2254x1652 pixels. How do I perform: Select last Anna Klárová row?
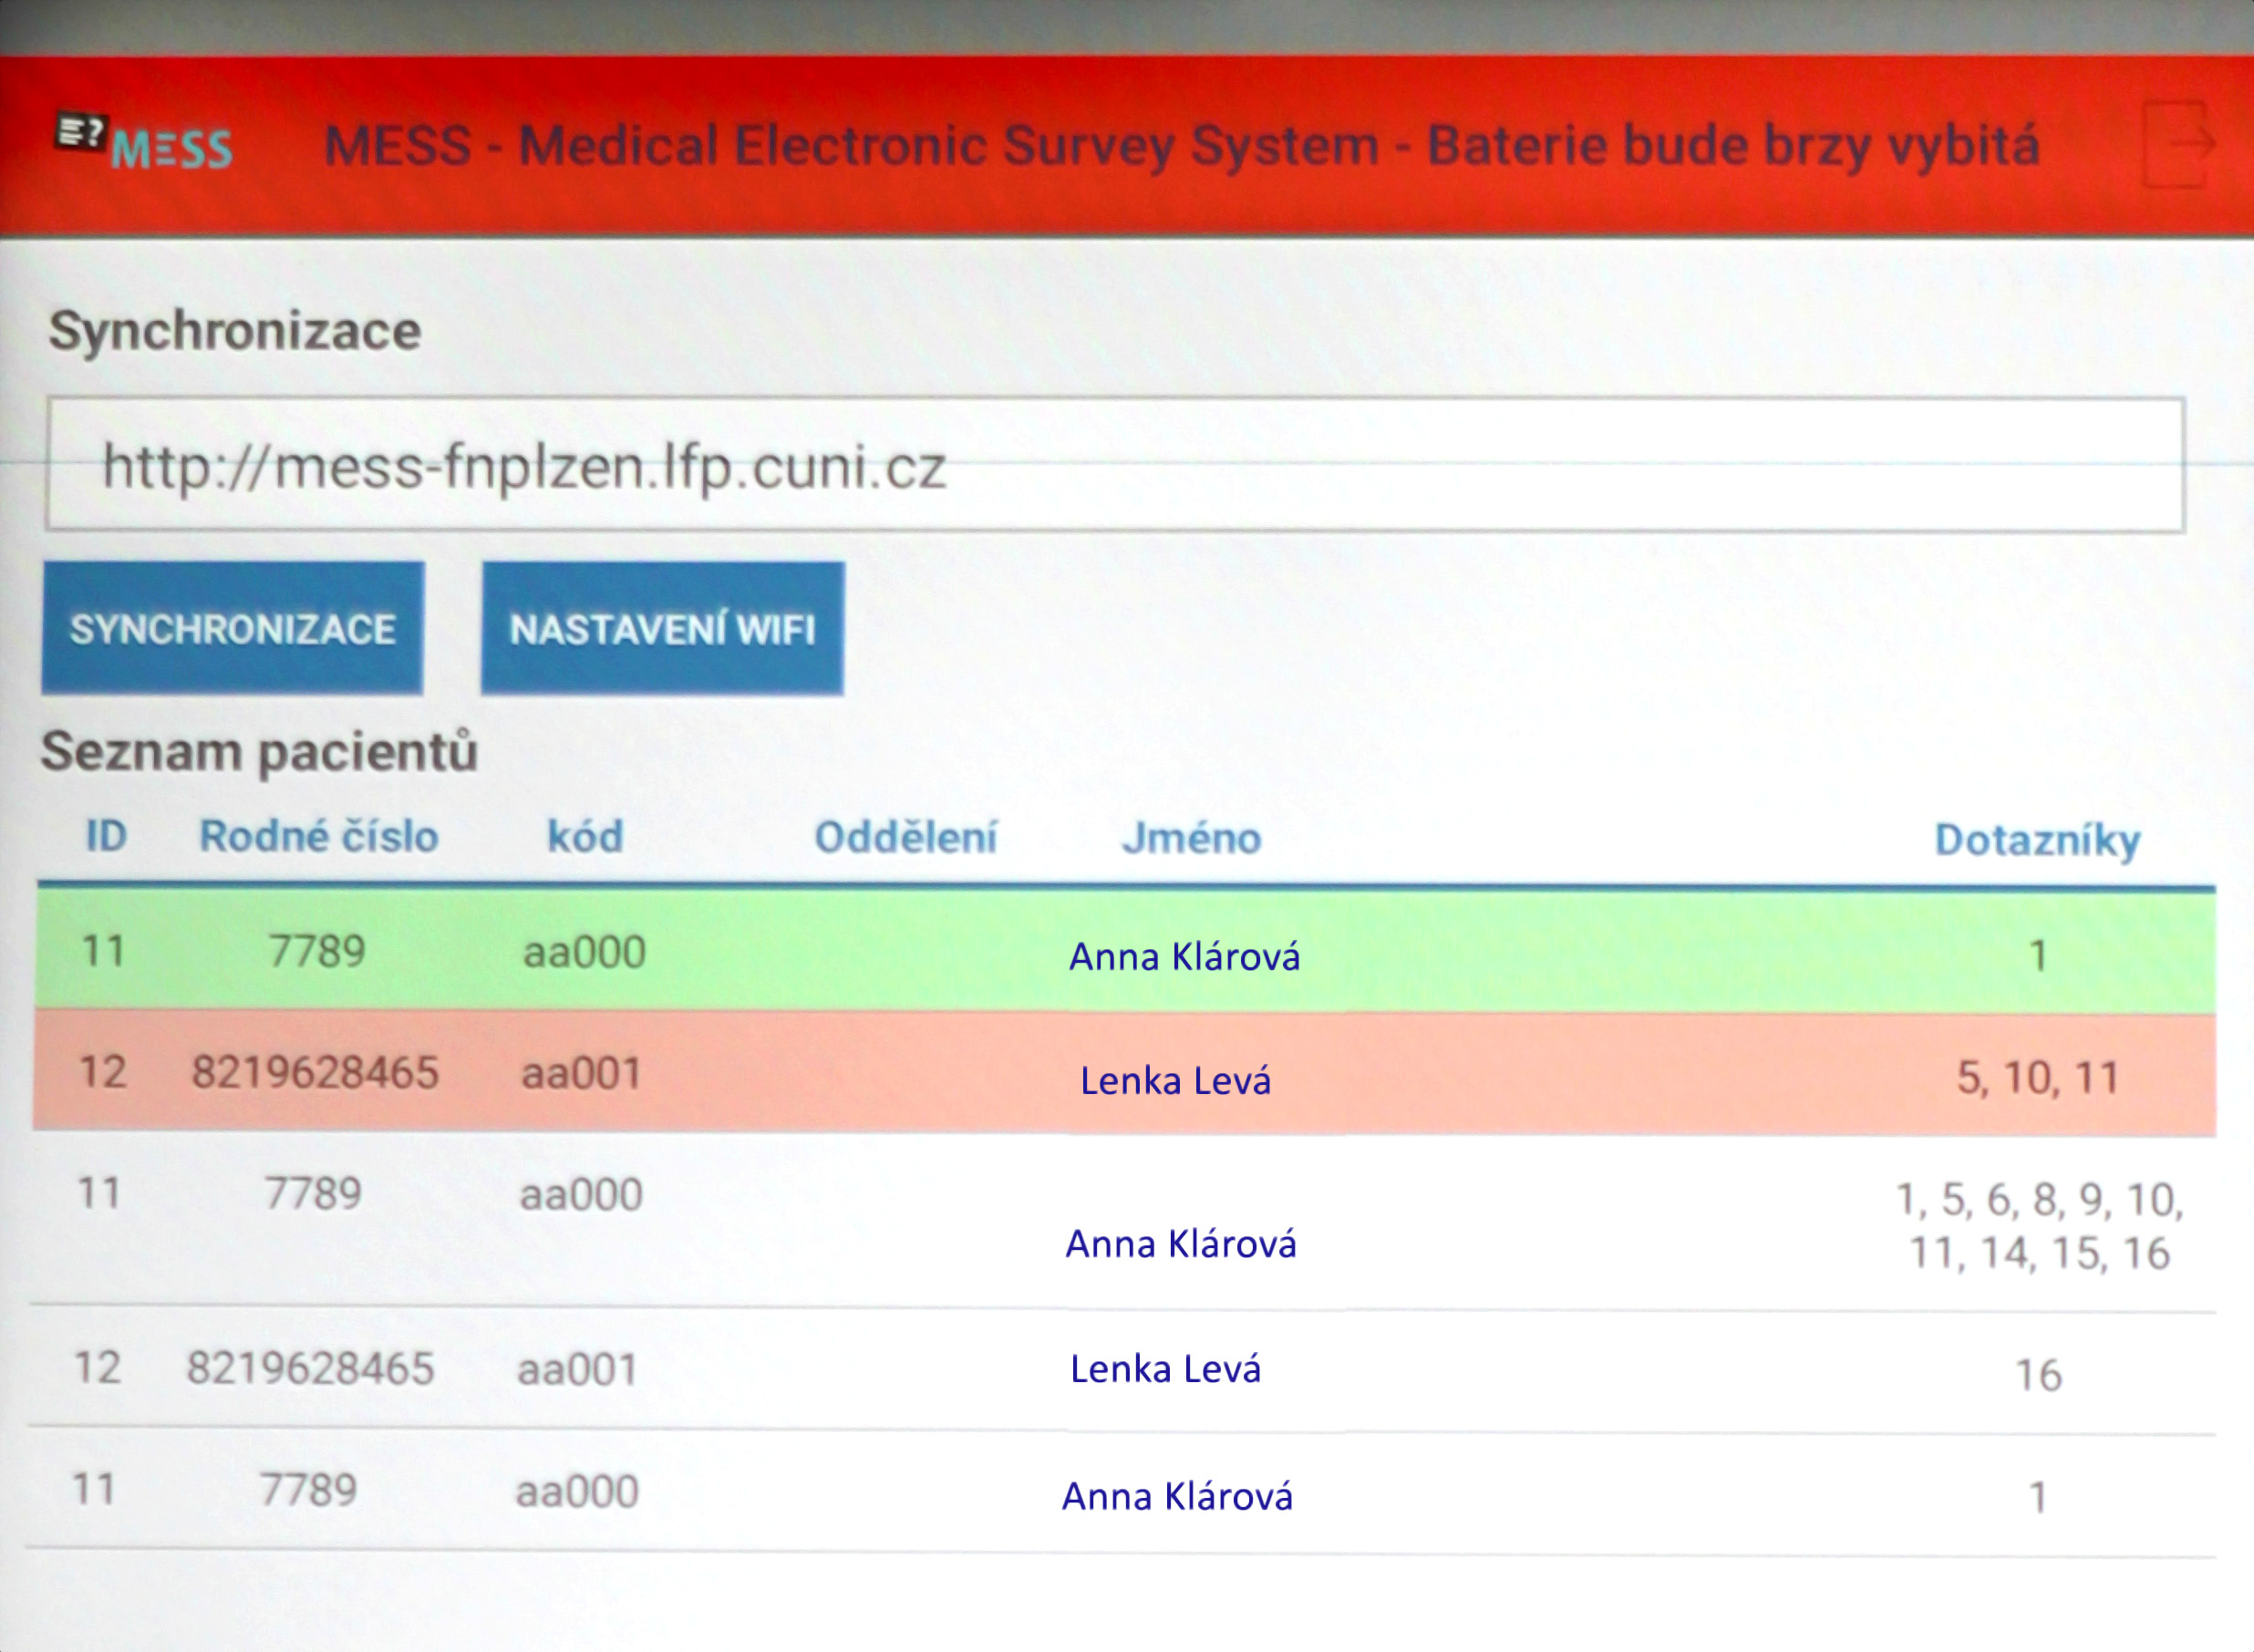[1177, 1496]
